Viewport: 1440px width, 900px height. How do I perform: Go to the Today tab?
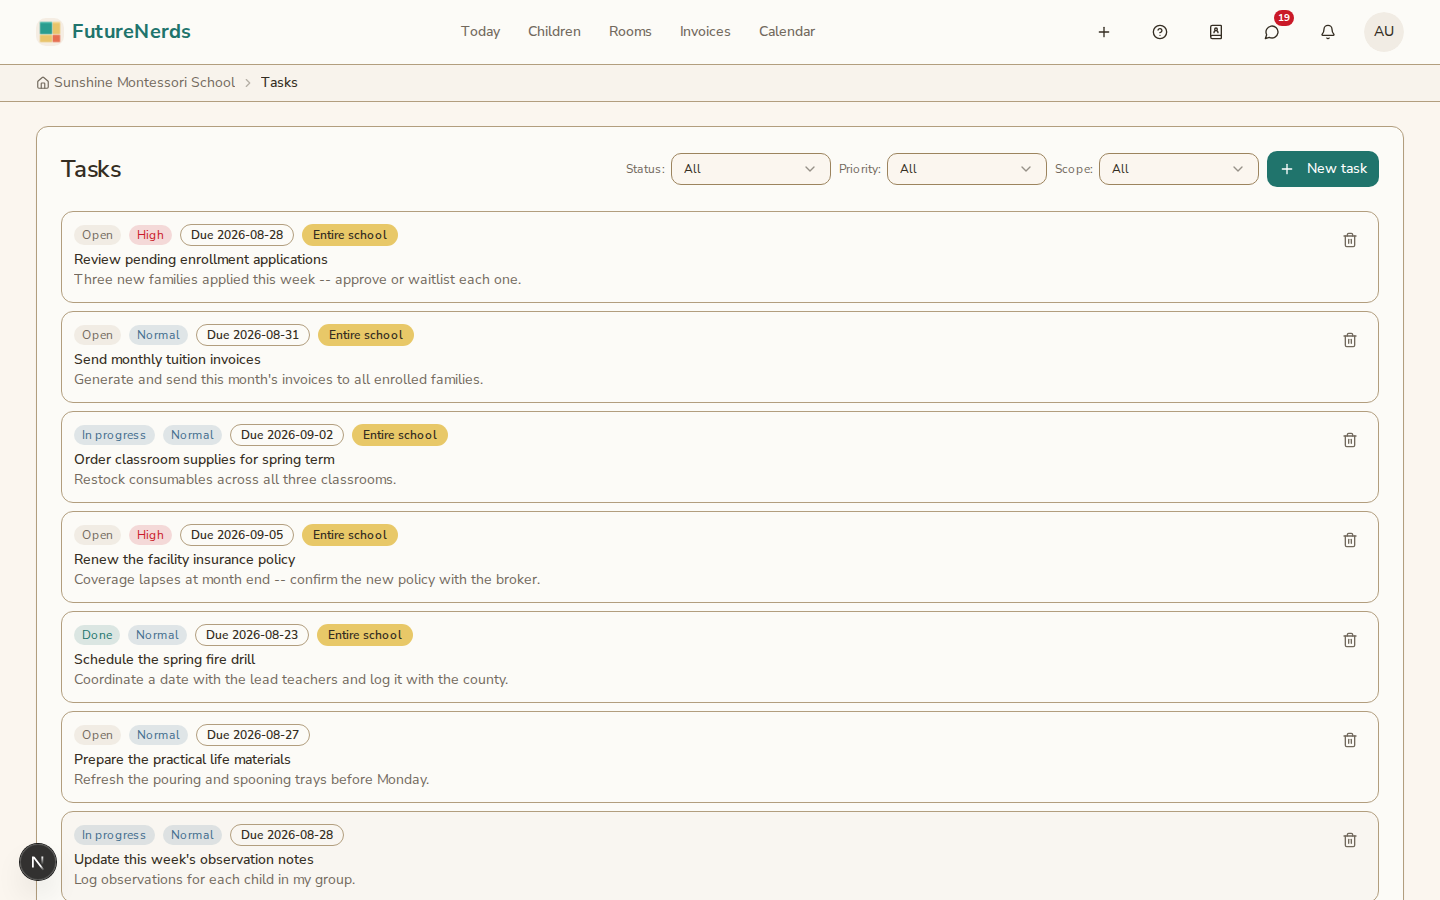[480, 32]
